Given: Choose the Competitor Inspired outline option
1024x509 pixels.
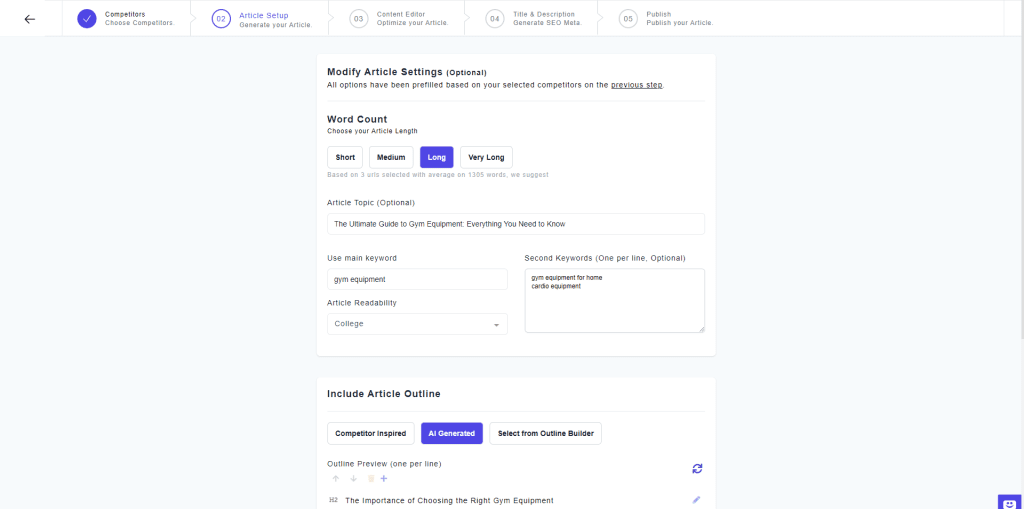Looking at the screenshot, I should [x=370, y=433].
